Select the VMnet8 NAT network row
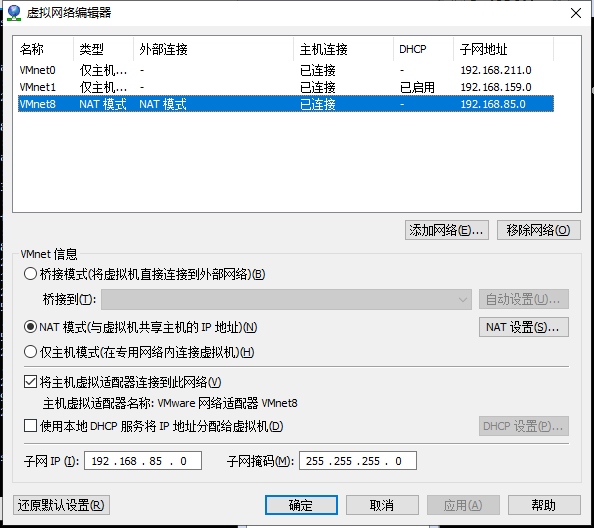The image size is (594, 528). tap(286, 104)
